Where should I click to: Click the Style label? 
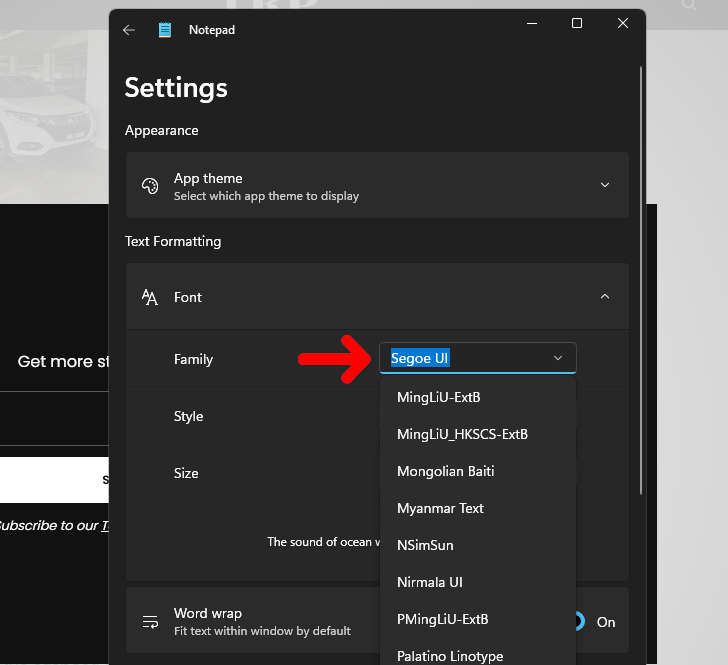(188, 416)
